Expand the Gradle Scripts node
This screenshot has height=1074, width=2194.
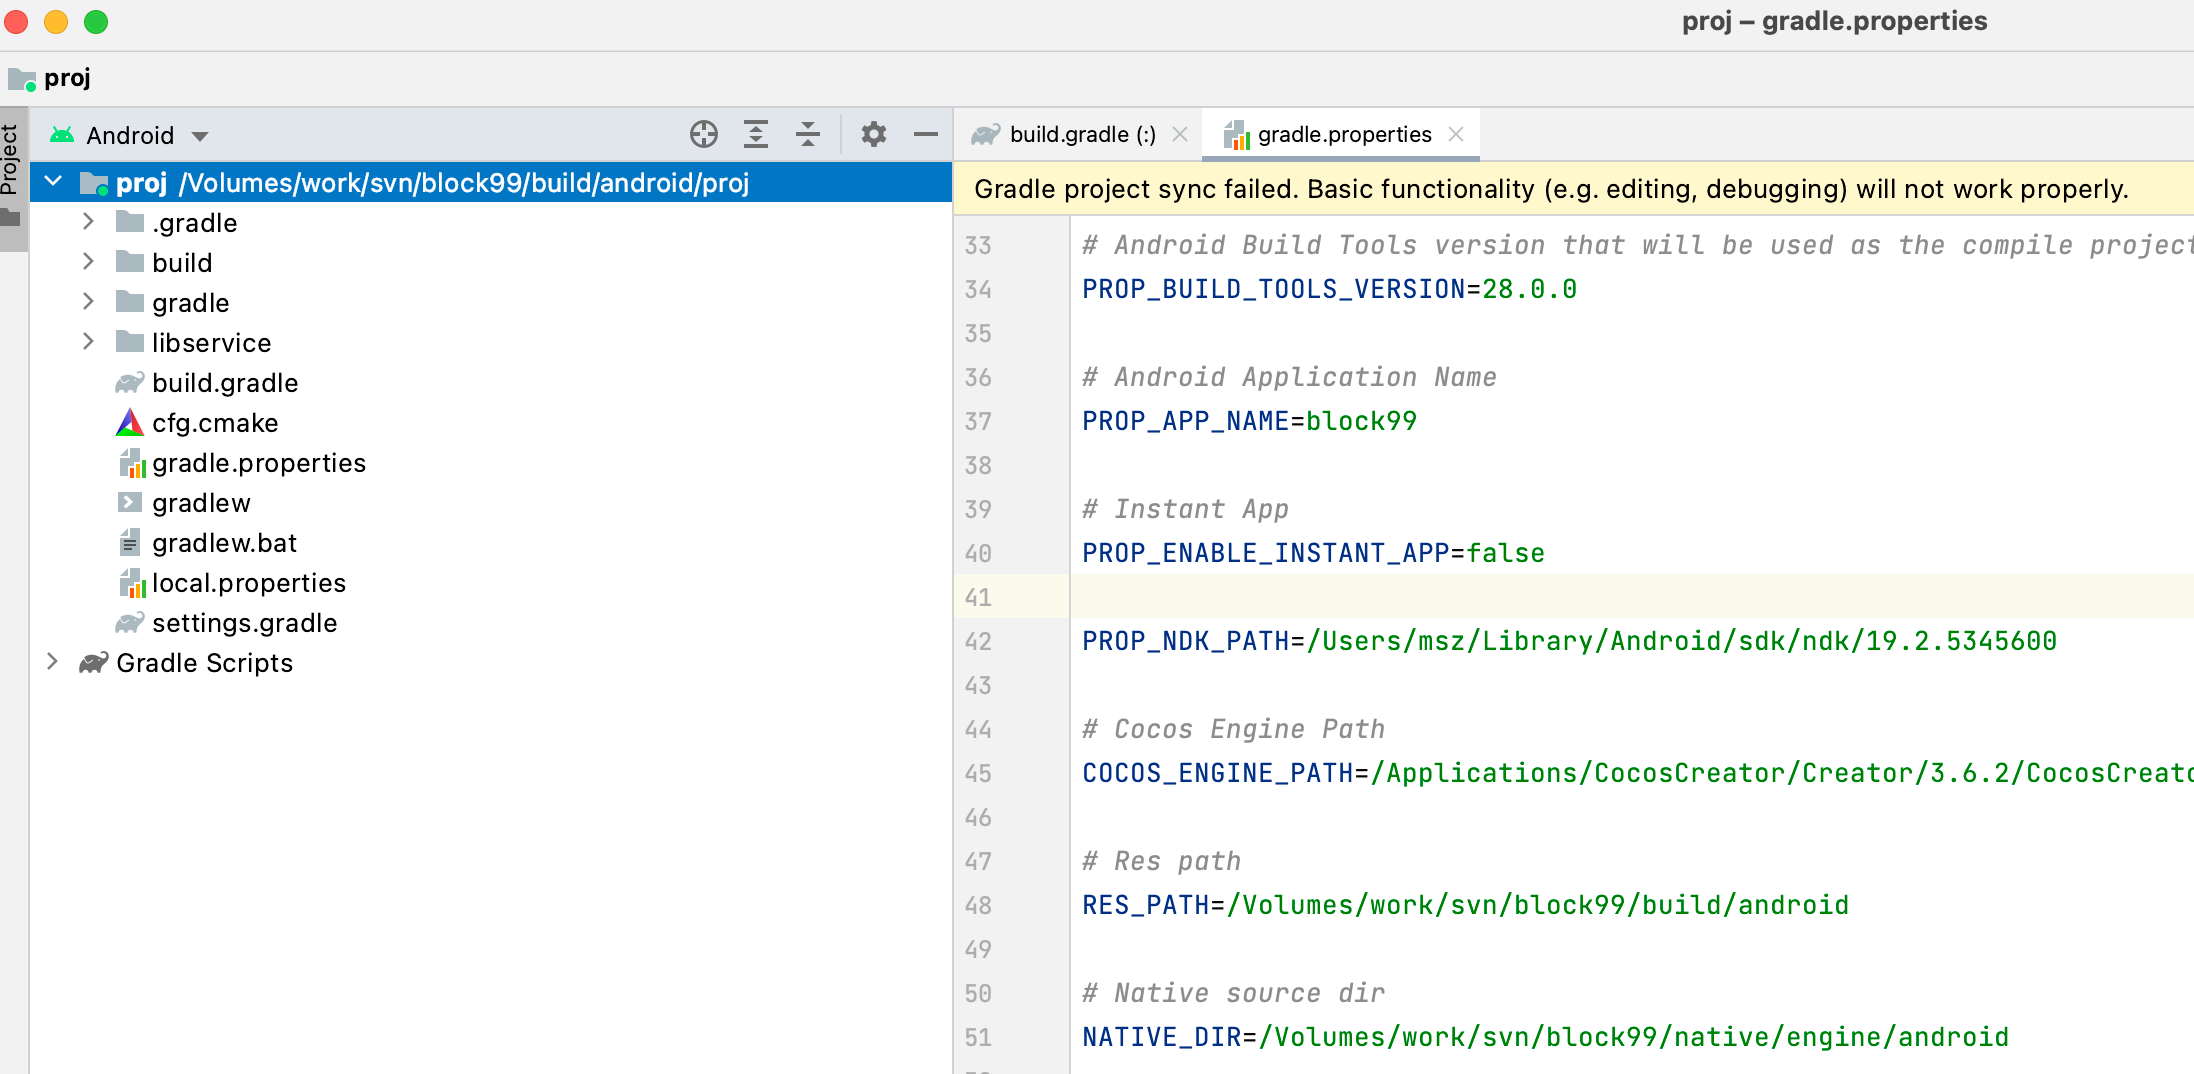click(52, 662)
